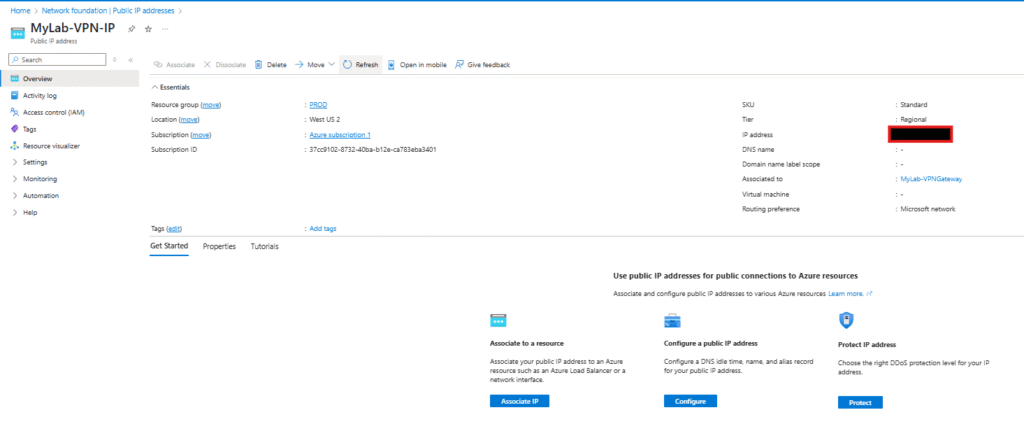The height and width of the screenshot is (438, 1024).
Task: Focus the sidebar Search box
Action: point(57,59)
